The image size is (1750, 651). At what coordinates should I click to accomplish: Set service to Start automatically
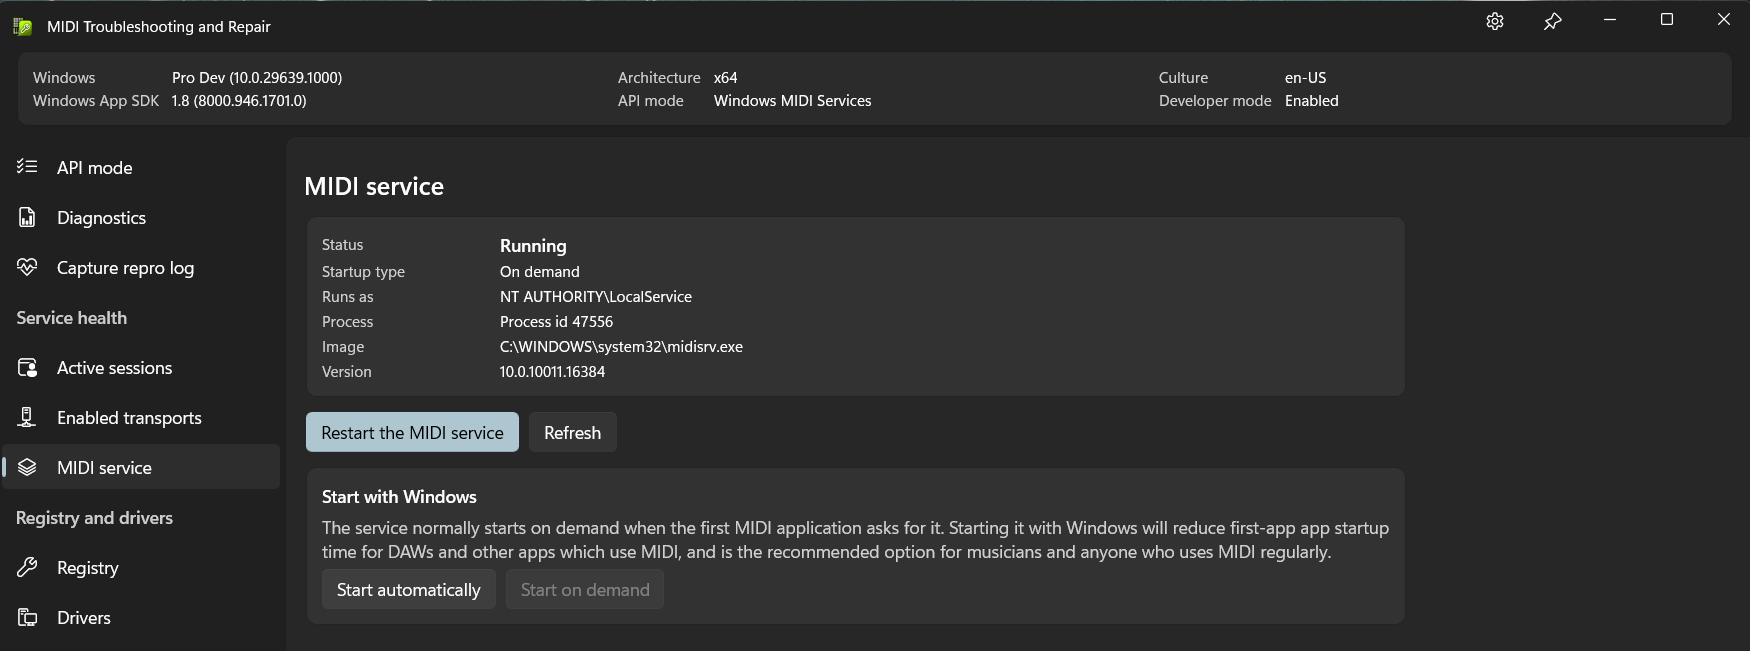point(408,589)
